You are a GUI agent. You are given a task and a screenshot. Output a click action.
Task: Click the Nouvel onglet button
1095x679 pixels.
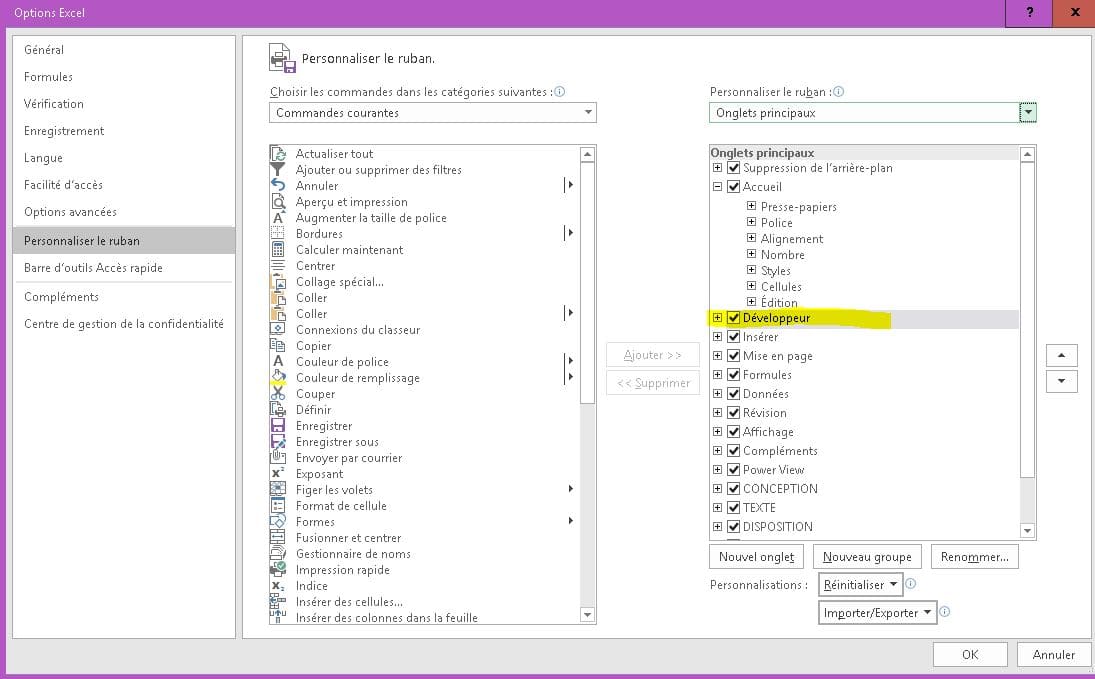pos(756,557)
